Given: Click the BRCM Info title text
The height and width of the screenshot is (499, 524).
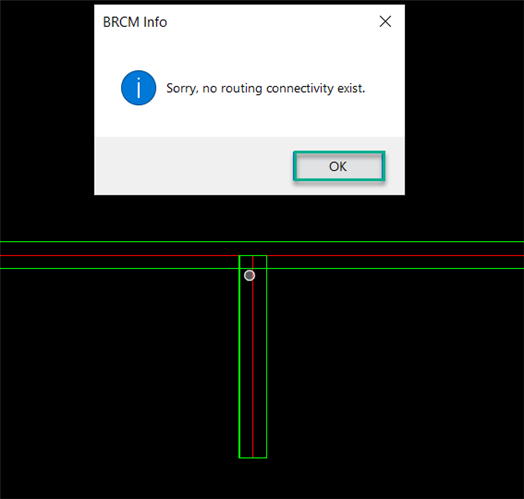Looking at the screenshot, I should [135, 22].
